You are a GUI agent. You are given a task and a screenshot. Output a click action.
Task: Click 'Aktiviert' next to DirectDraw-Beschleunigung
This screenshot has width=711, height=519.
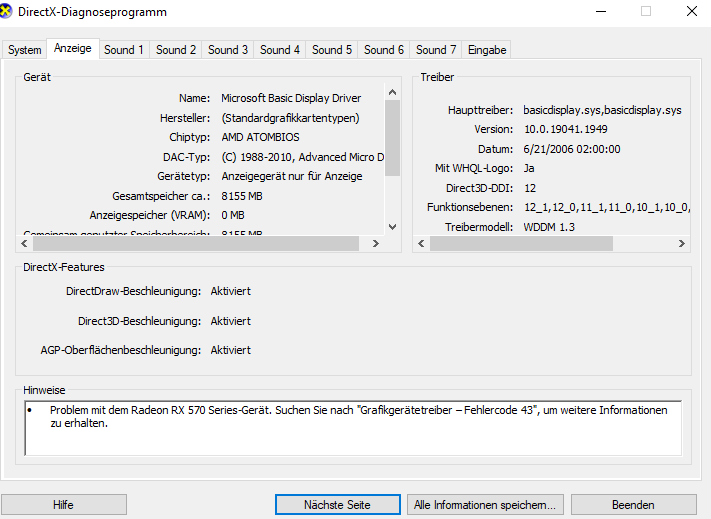(231, 291)
